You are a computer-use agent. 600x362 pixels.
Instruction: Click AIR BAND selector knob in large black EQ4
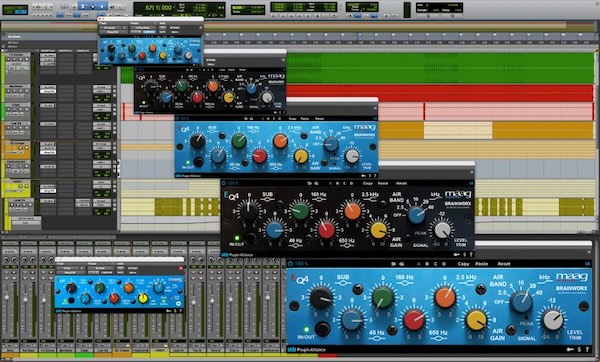coord(416,215)
